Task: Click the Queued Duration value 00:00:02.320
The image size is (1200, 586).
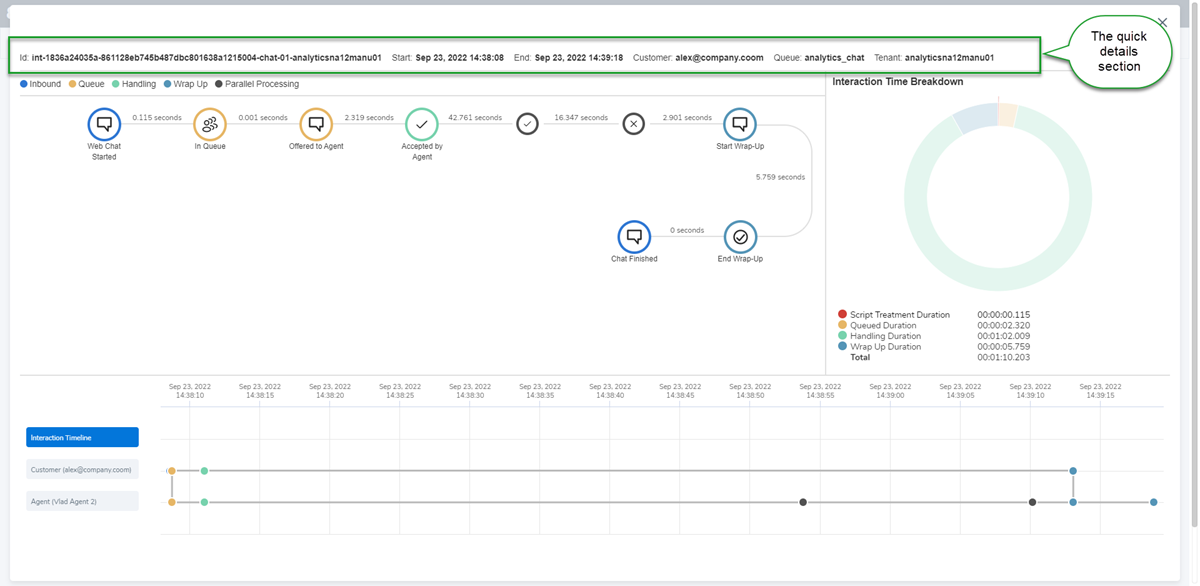Action: point(1003,325)
